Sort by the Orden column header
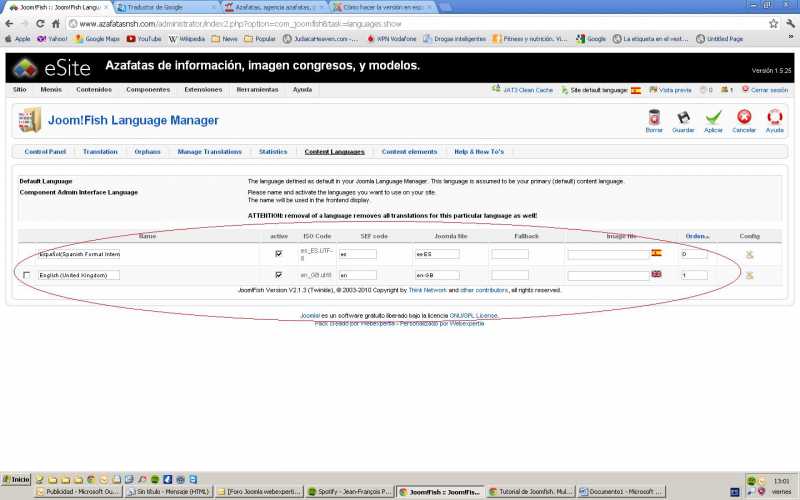This screenshot has width=800, height=500. click(697, 236)
